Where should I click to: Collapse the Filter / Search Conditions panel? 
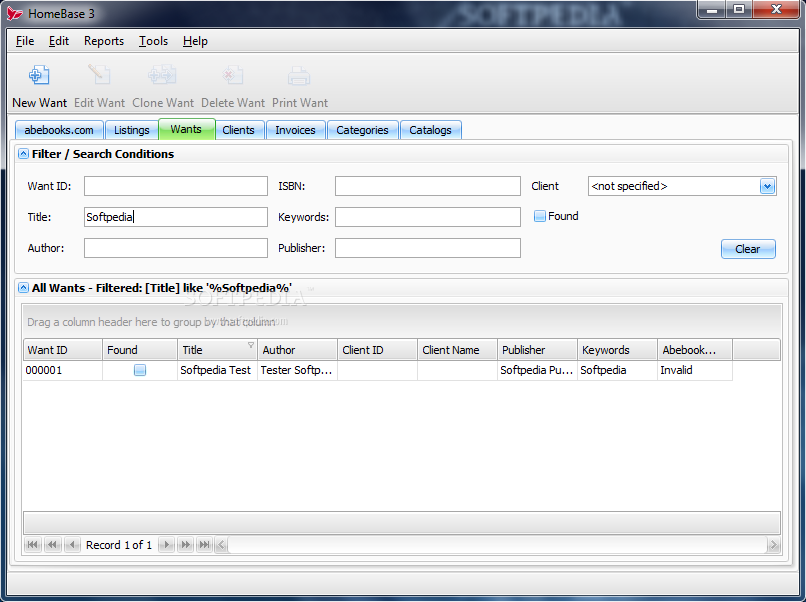coord(23,154)
